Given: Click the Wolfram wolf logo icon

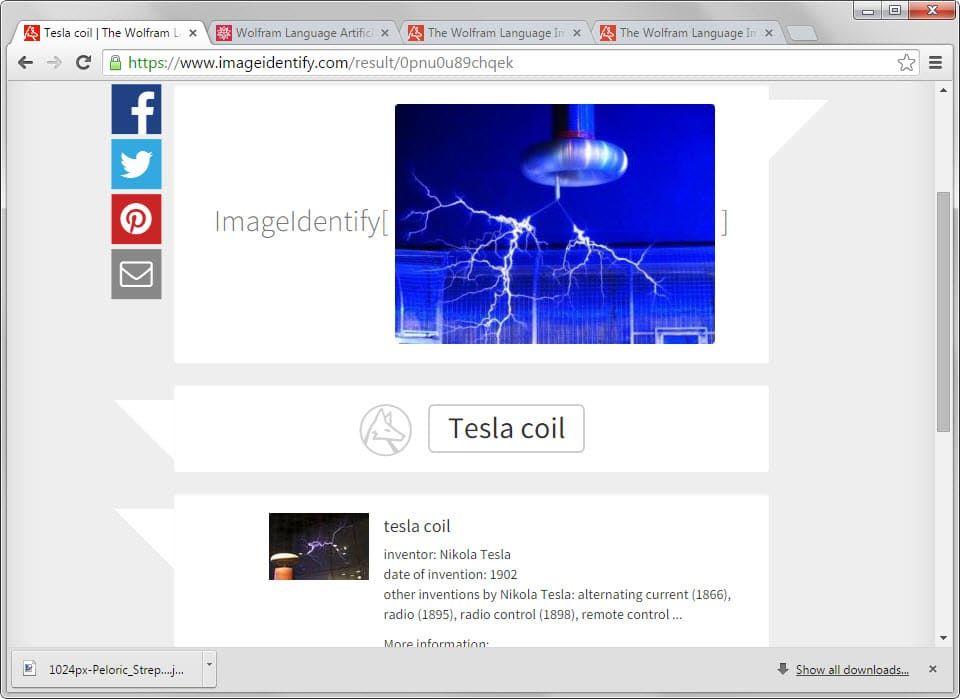Looking at the screenshot, I should click(386, 430).
